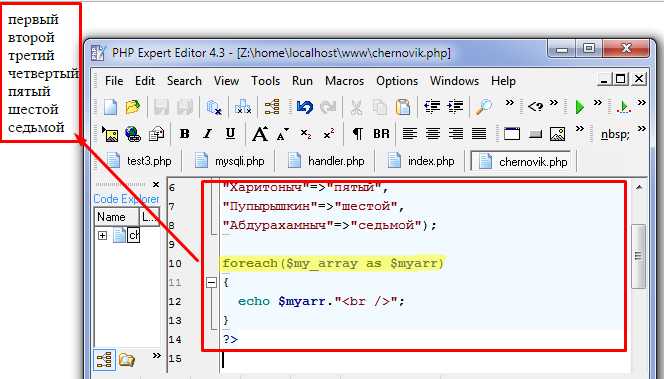The width and height of the screenshot is (664, 379).
Task: Decrease font size with small A icon
Action: (x=282, y=134)
